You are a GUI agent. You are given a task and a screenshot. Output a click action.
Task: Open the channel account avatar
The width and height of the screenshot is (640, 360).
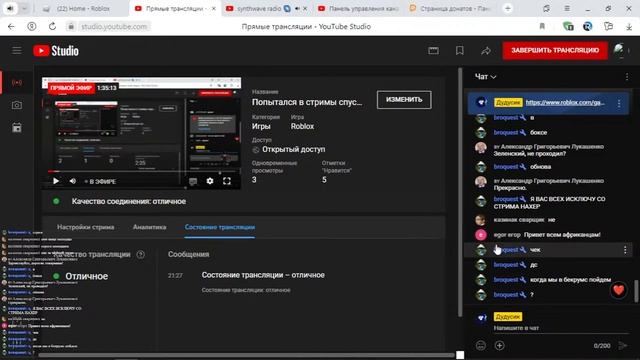pyautogui.click(x=619, y=51)
